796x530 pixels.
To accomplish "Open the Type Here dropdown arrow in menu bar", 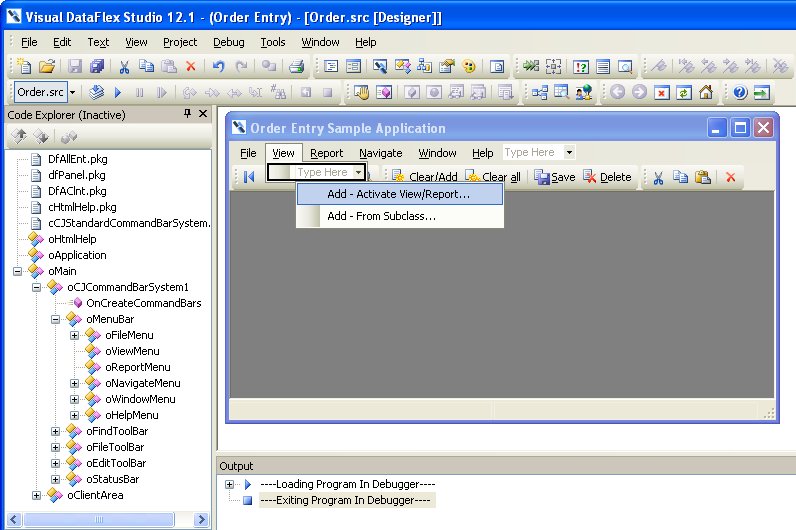I will pos(570,152).
